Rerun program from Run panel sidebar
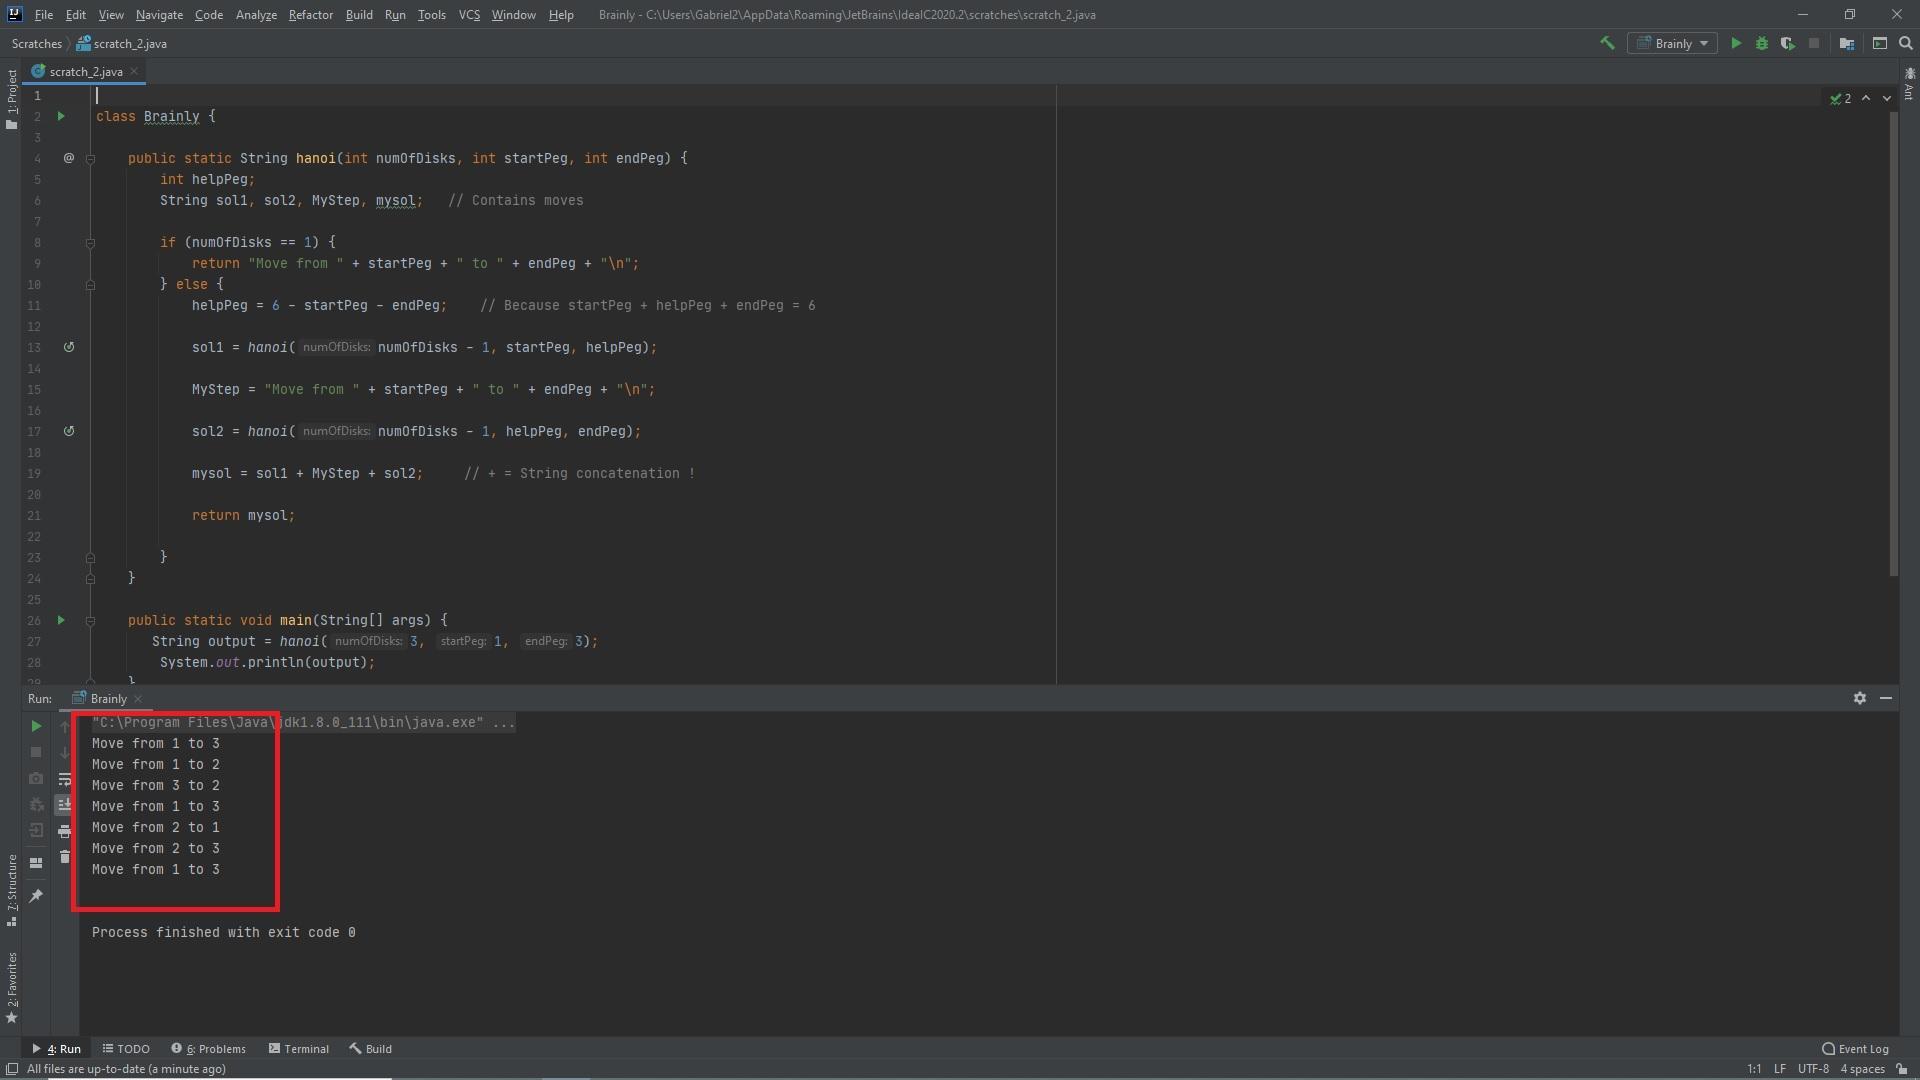Image resolution: width=1920 pixels, height=1080 pixels. click(36, 726)
